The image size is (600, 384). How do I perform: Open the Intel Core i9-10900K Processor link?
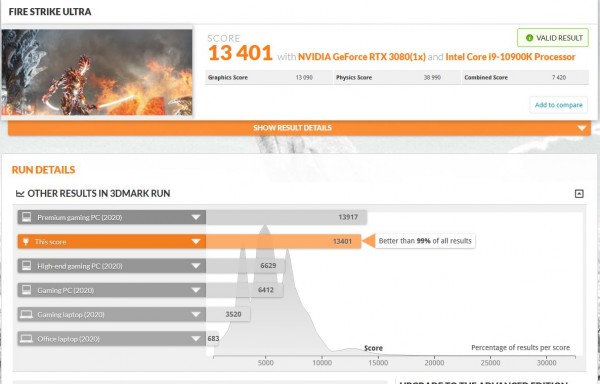[510, 57]
